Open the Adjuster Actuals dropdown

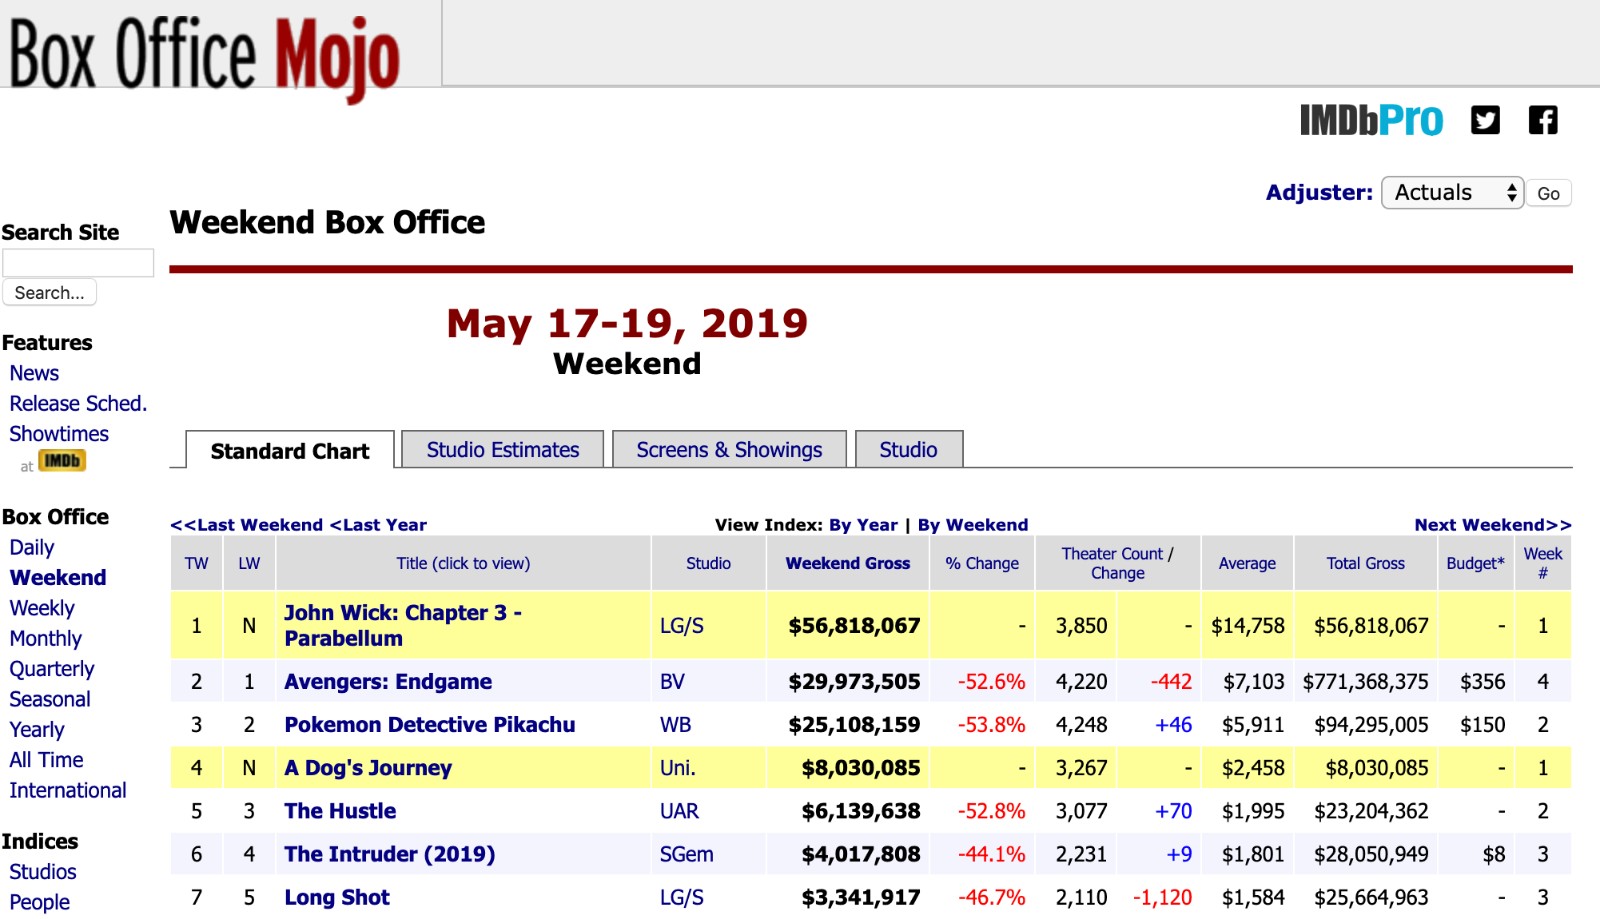(1451, 193)
